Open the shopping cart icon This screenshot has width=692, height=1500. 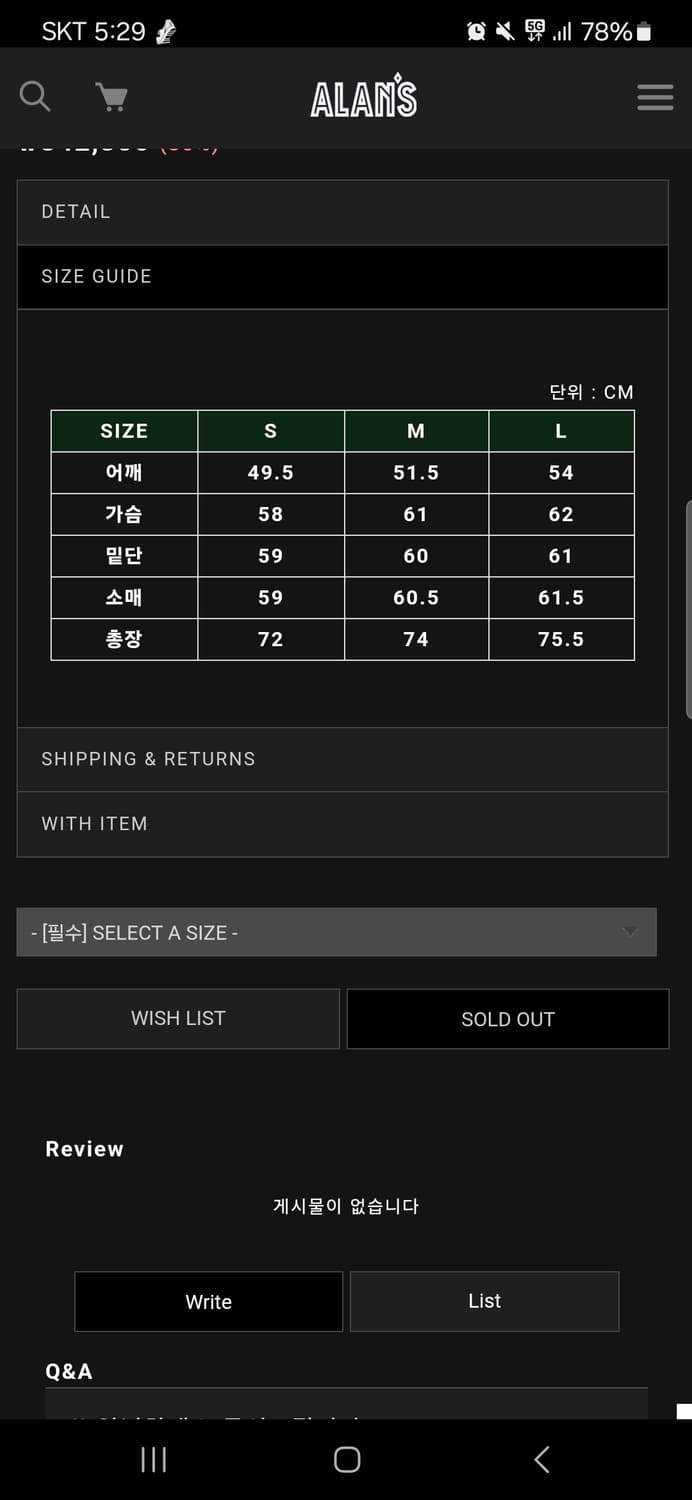tap(111, 97)
